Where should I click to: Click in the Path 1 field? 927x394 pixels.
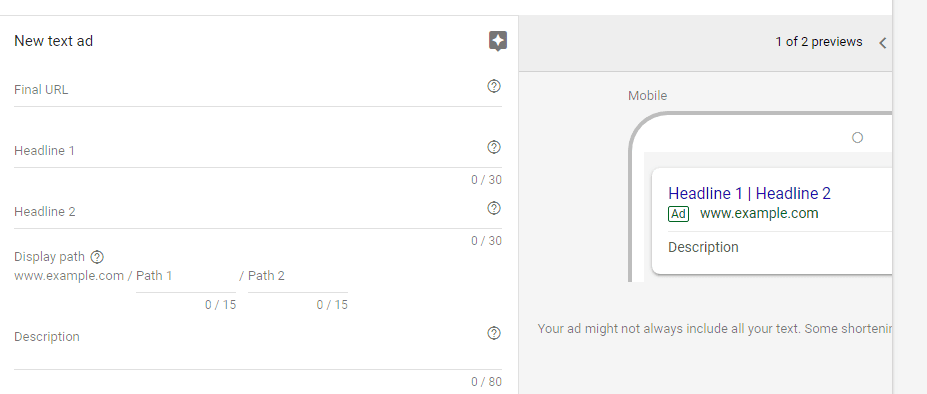coord(186,276)
